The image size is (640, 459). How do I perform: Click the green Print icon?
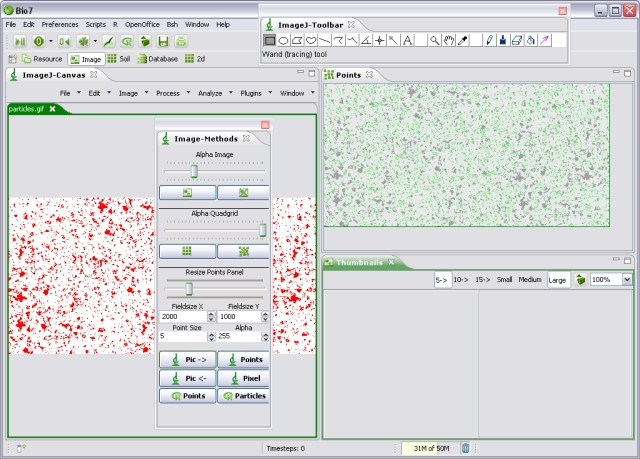pyautogui.click(x=181, y=41)
